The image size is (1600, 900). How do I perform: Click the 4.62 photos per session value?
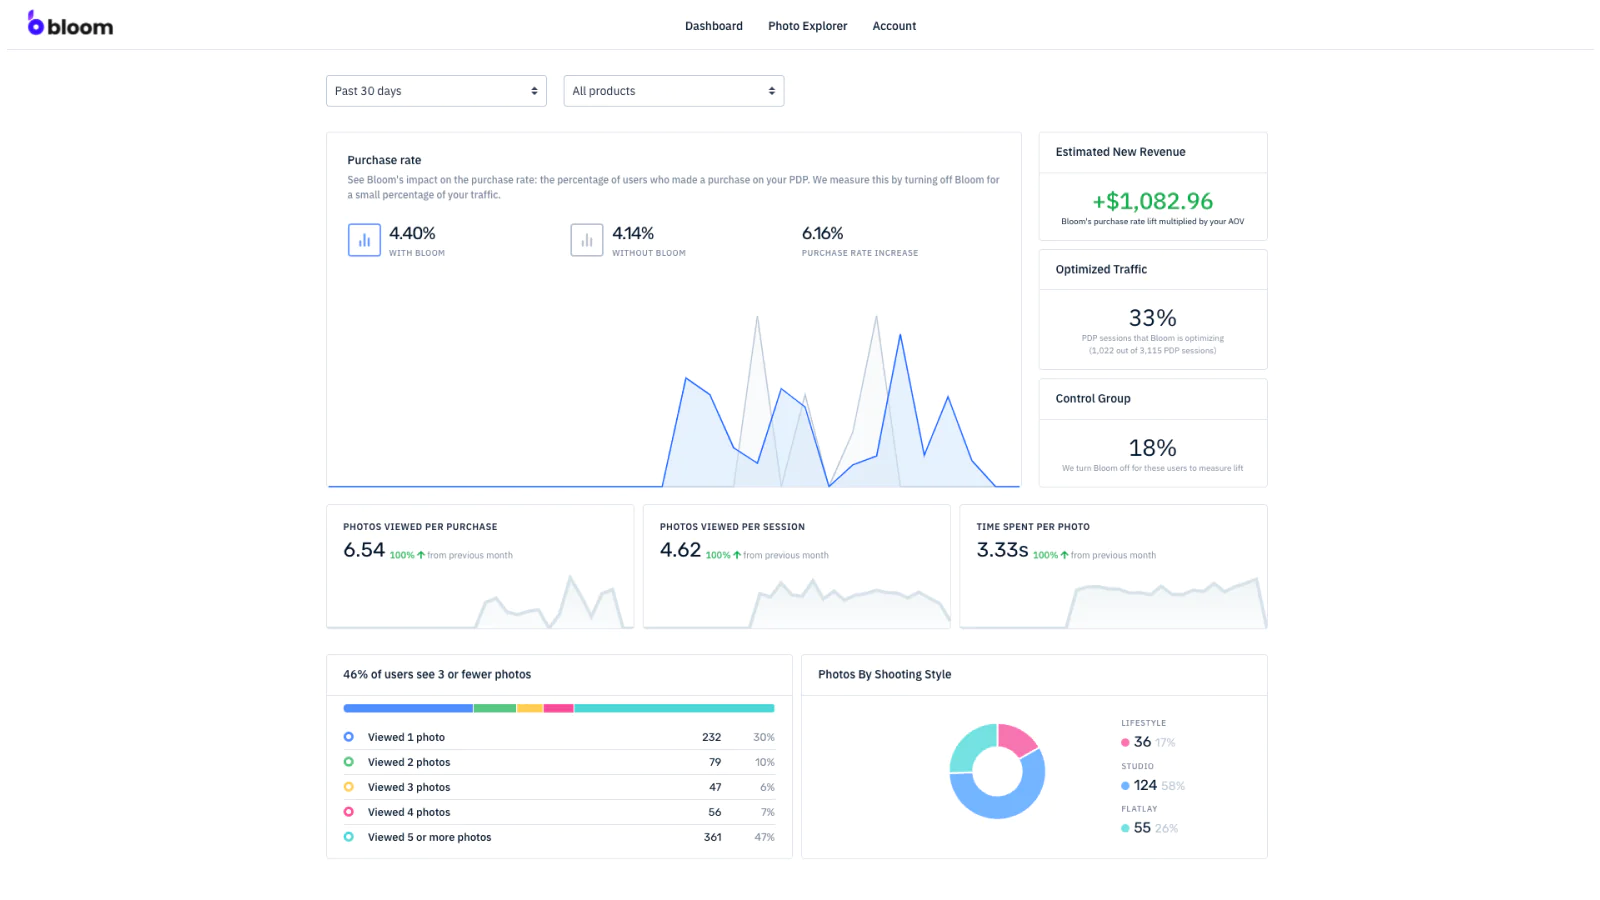click(680, 550)
